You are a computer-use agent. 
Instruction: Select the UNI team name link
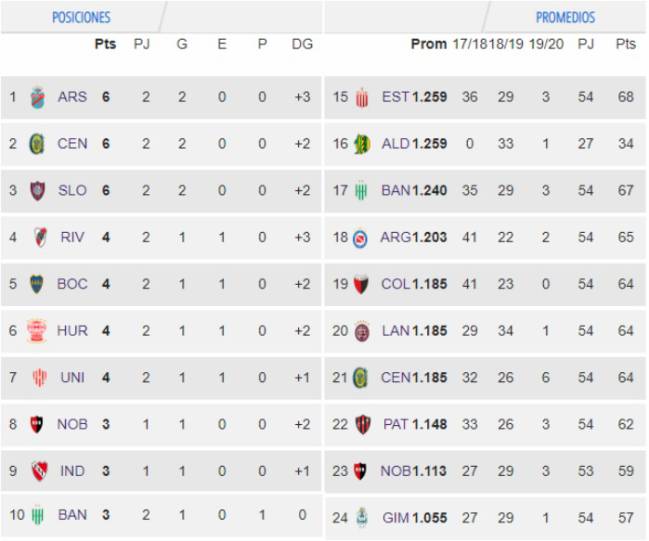click(x=72, y=377)
